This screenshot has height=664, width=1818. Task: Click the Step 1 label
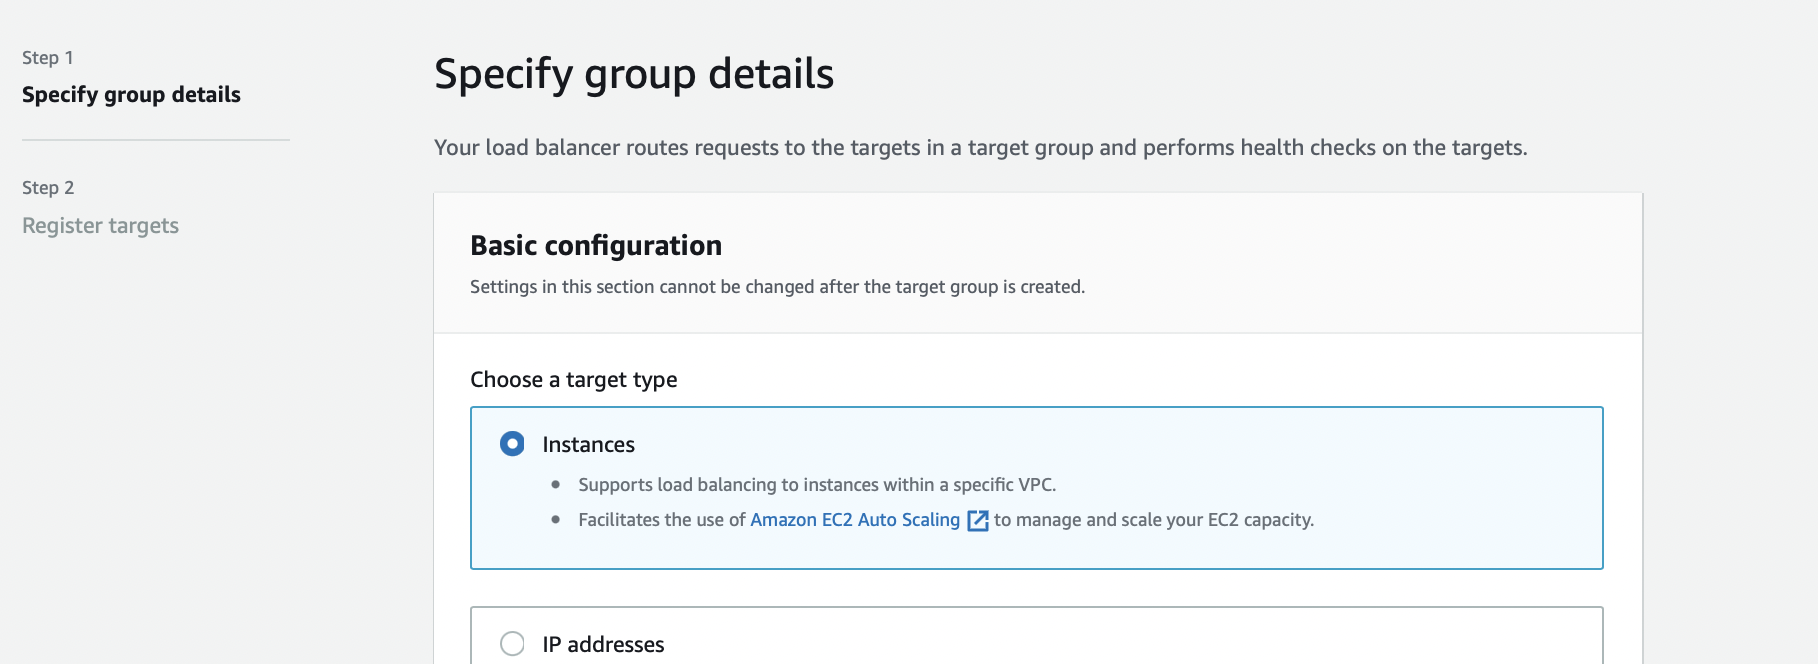point(48,58)
